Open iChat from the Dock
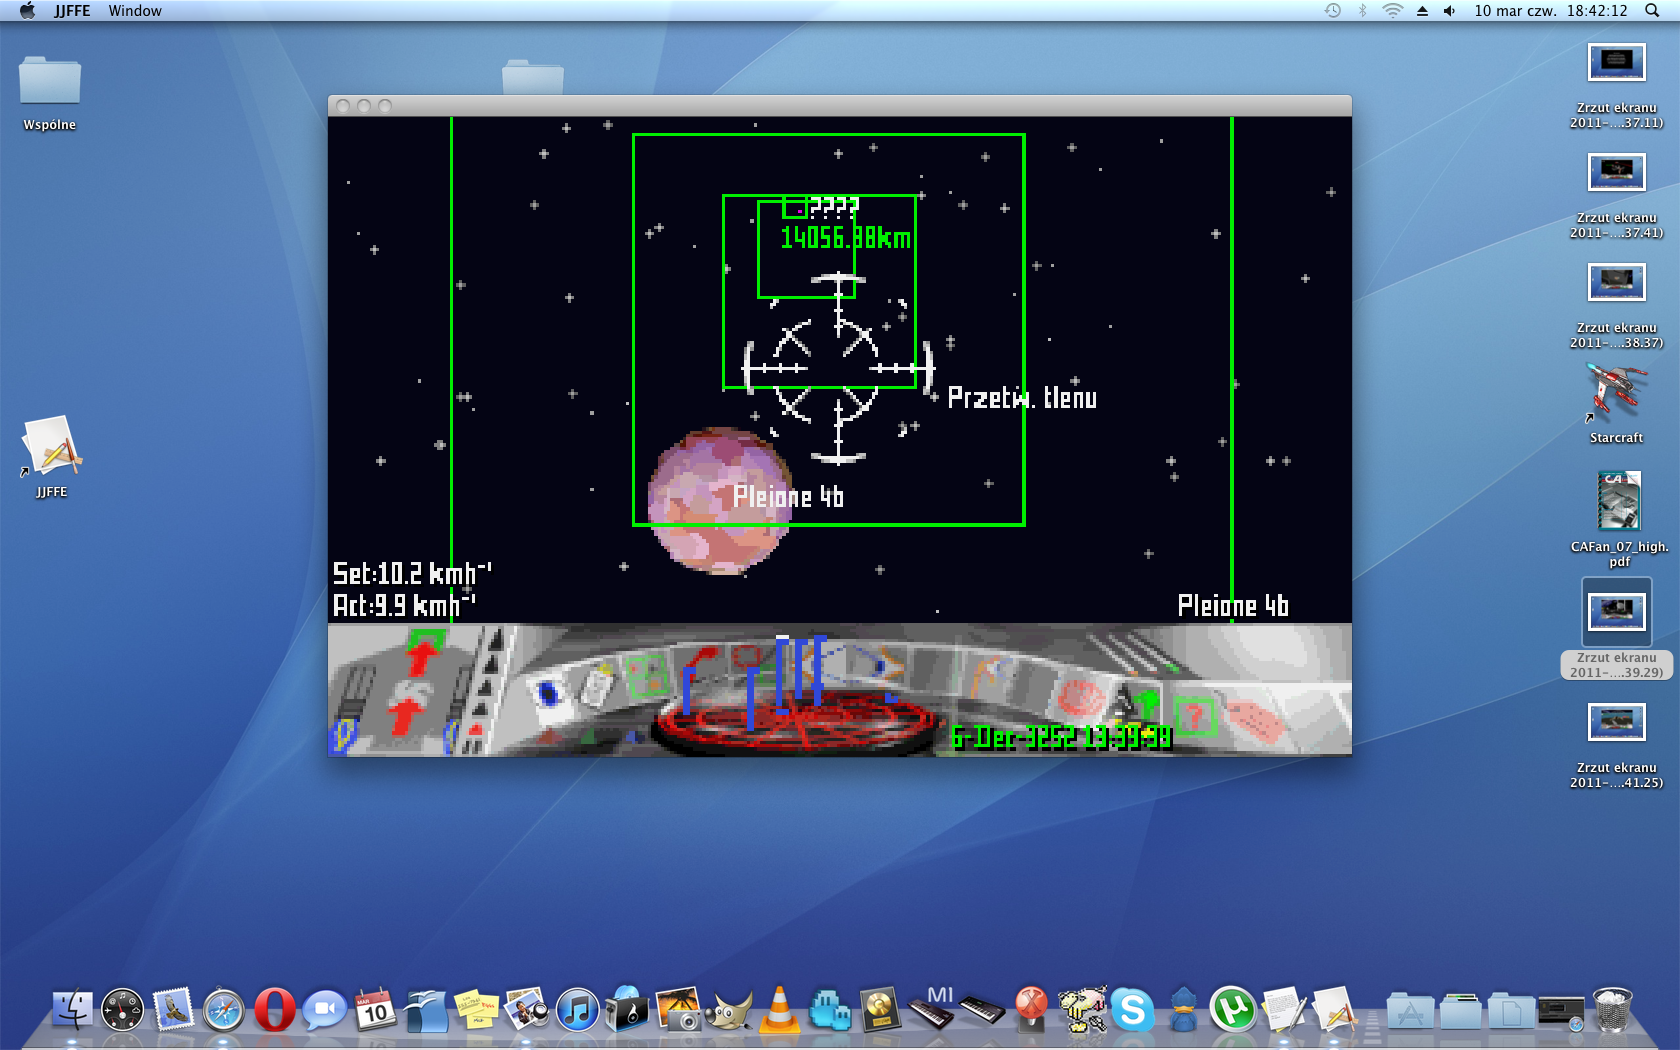This screenshot has width=1680, height=1050. click(x=324, y=1010)
